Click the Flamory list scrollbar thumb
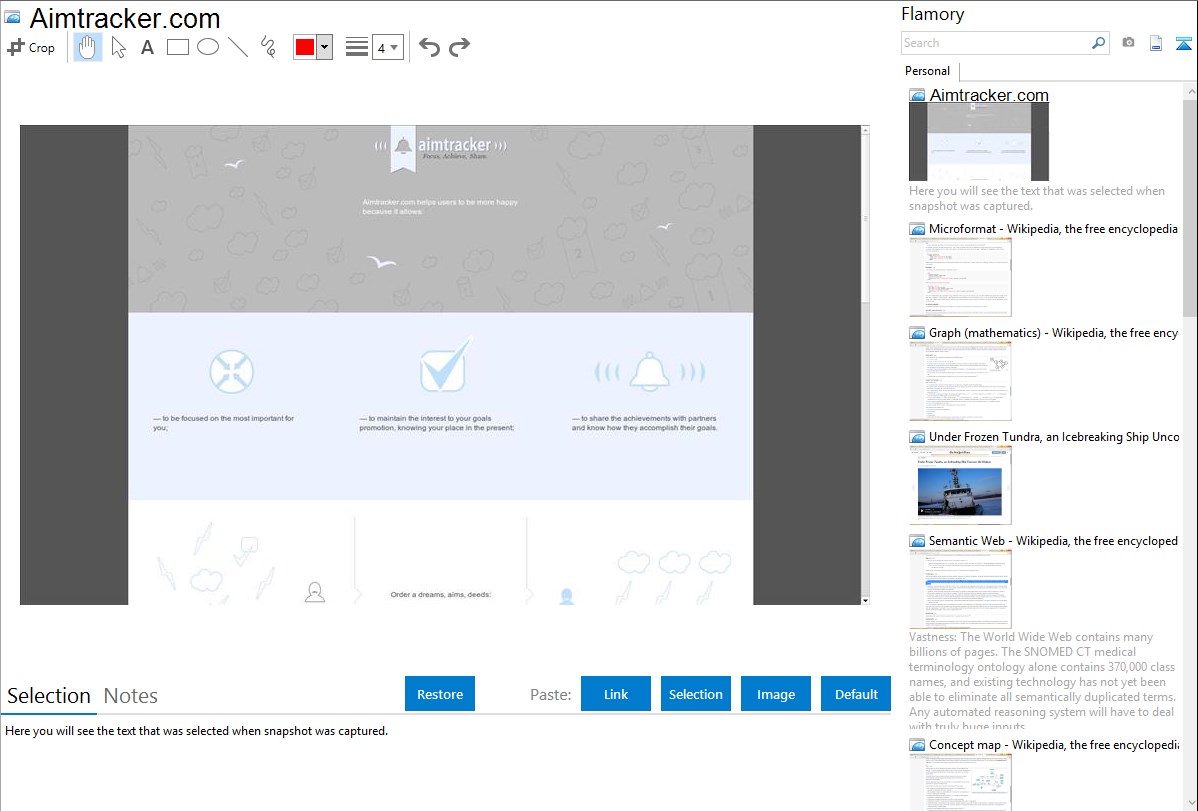This screenshot has width=1198, height=811. click(x=1190, y=207)
